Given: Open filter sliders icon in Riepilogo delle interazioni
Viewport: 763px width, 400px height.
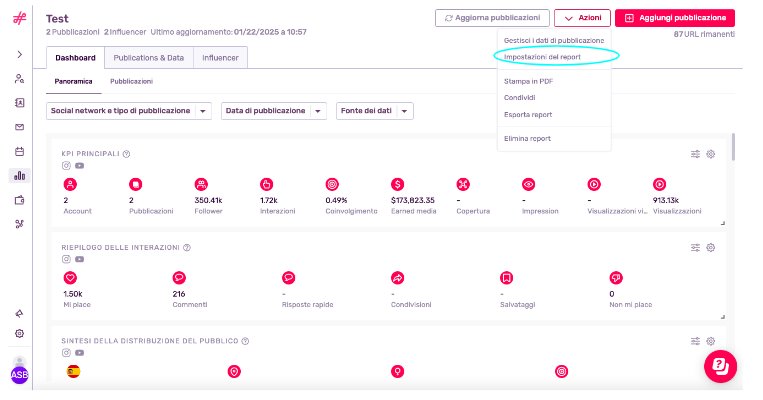Looking at the screenshot, I should (x=695, y=248).
